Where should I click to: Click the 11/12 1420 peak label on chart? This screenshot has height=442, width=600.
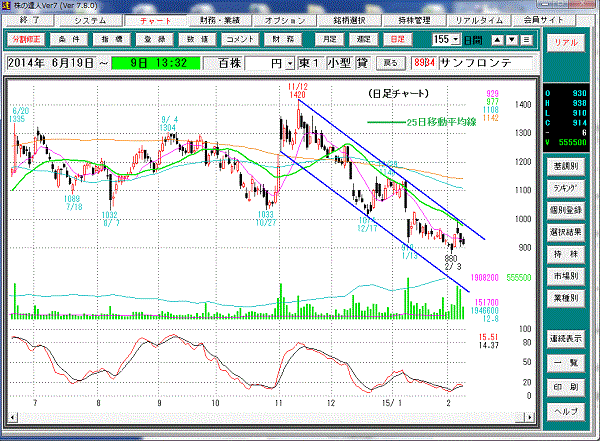tap(298, 91)
